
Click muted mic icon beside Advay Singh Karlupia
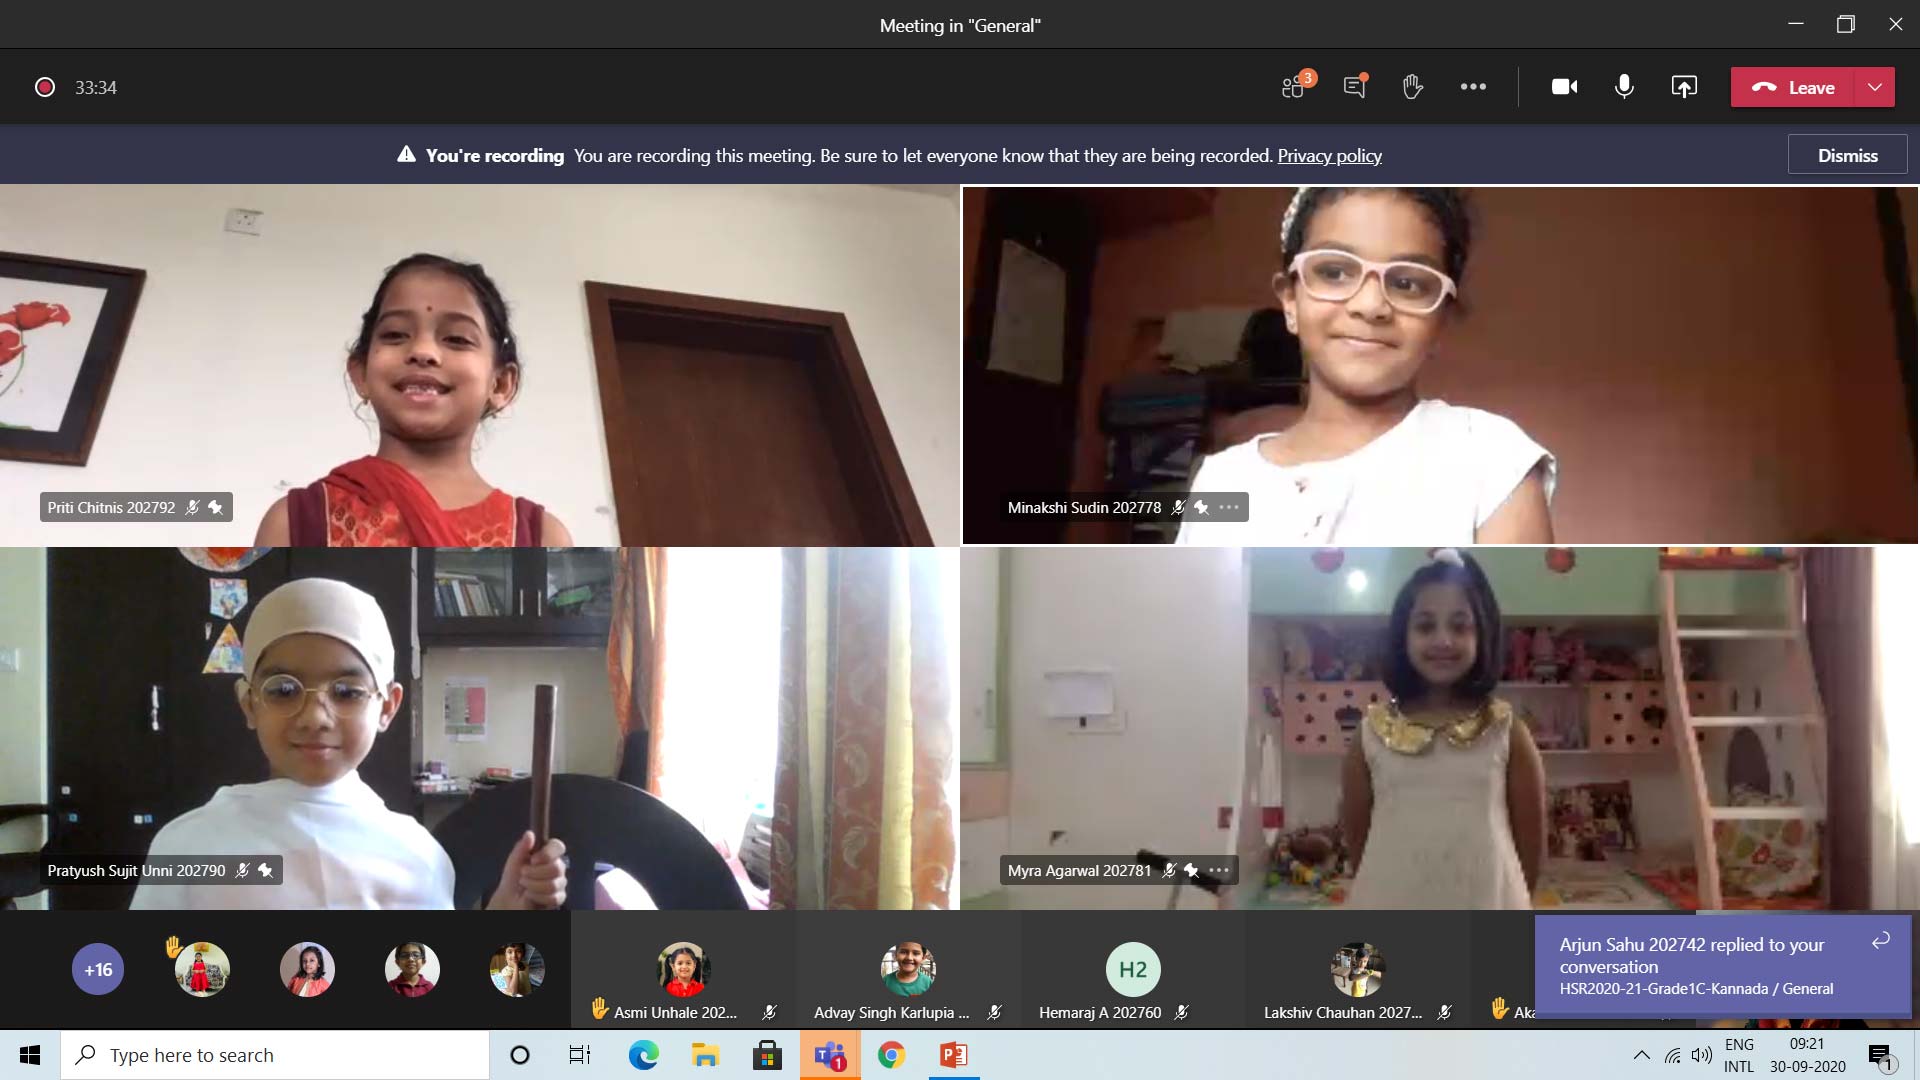point(994,1012)
